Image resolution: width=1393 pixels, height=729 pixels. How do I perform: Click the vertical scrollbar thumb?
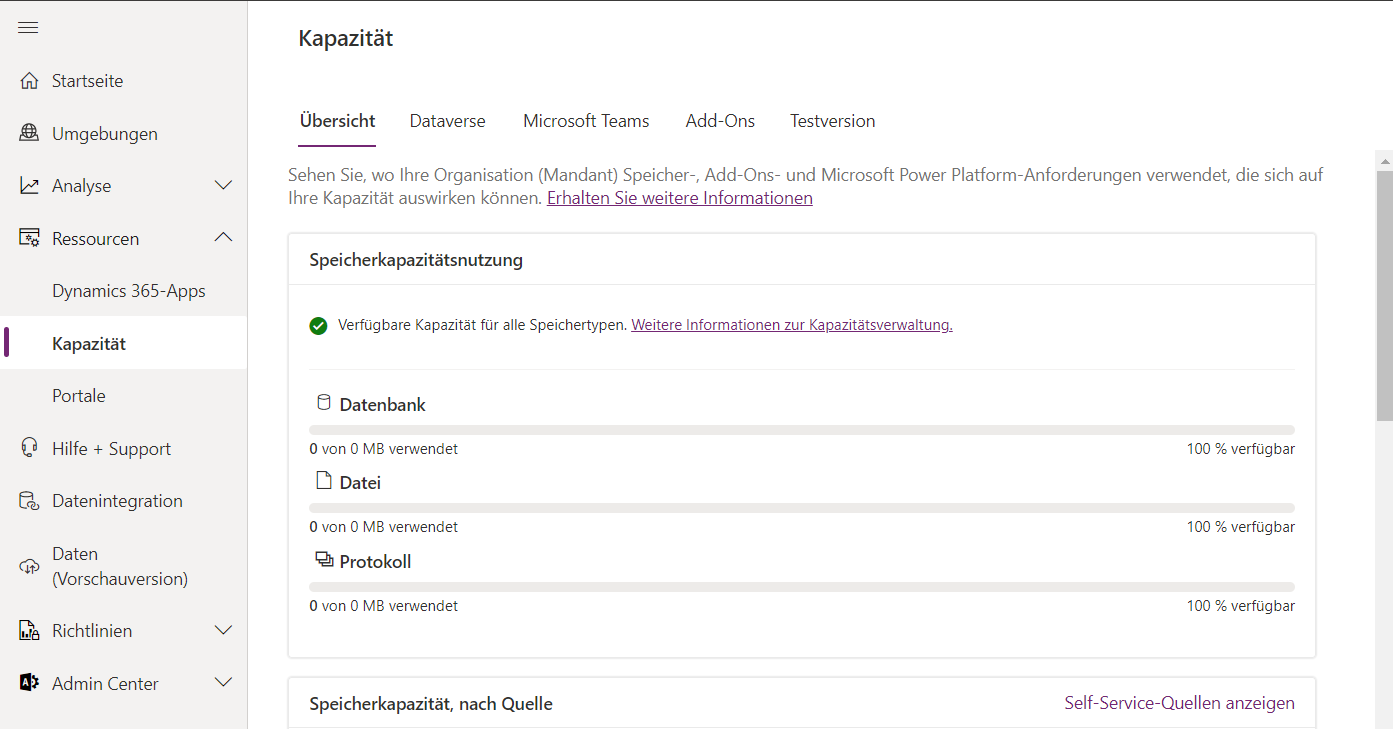(x=1384, y=290)
